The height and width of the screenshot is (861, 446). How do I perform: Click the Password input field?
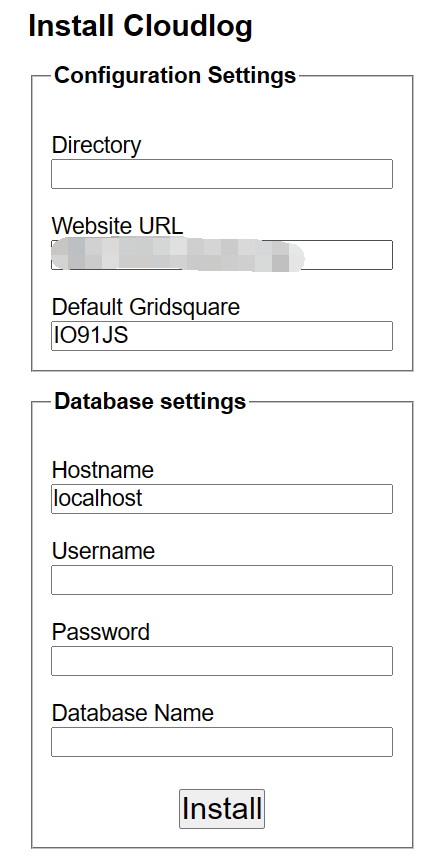[x=222, y=661]
